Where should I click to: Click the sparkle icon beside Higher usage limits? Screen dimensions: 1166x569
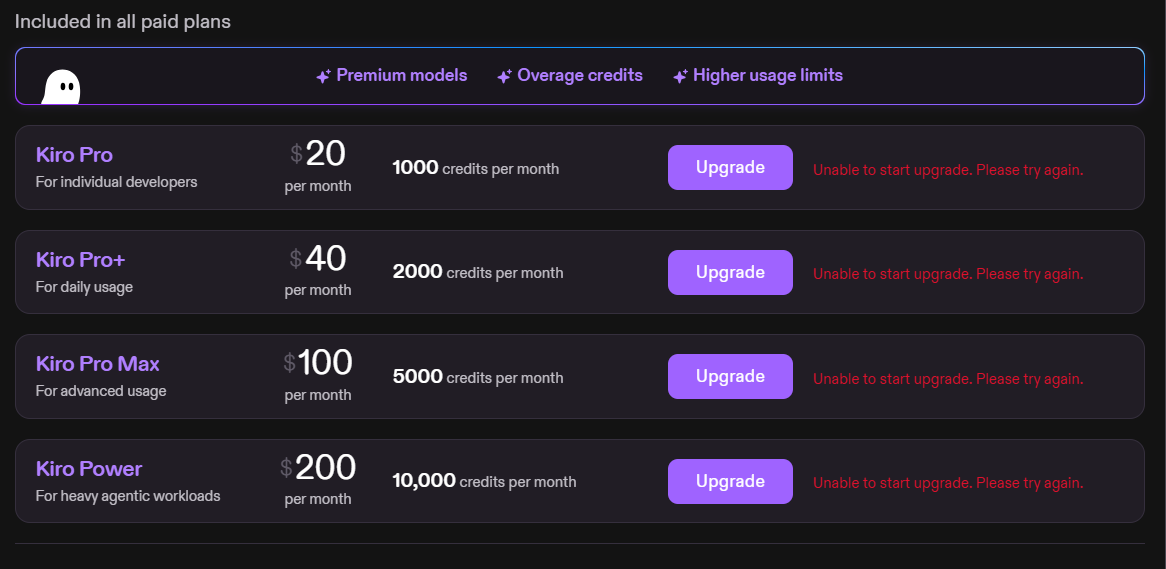pyautogui.click(x=680, y=77)
